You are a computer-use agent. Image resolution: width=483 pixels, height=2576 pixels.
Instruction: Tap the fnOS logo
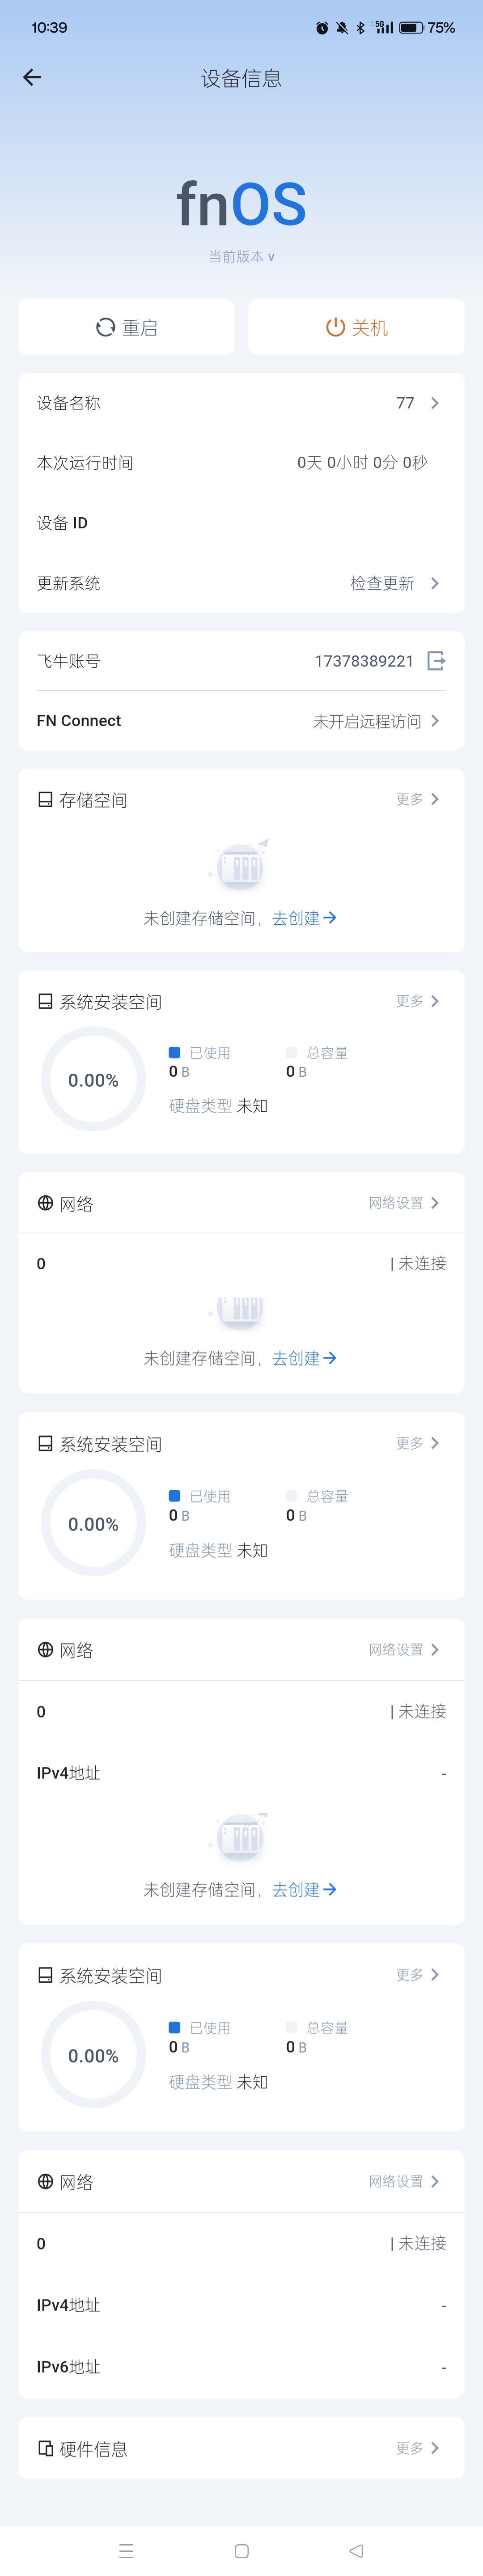(241, 204)
